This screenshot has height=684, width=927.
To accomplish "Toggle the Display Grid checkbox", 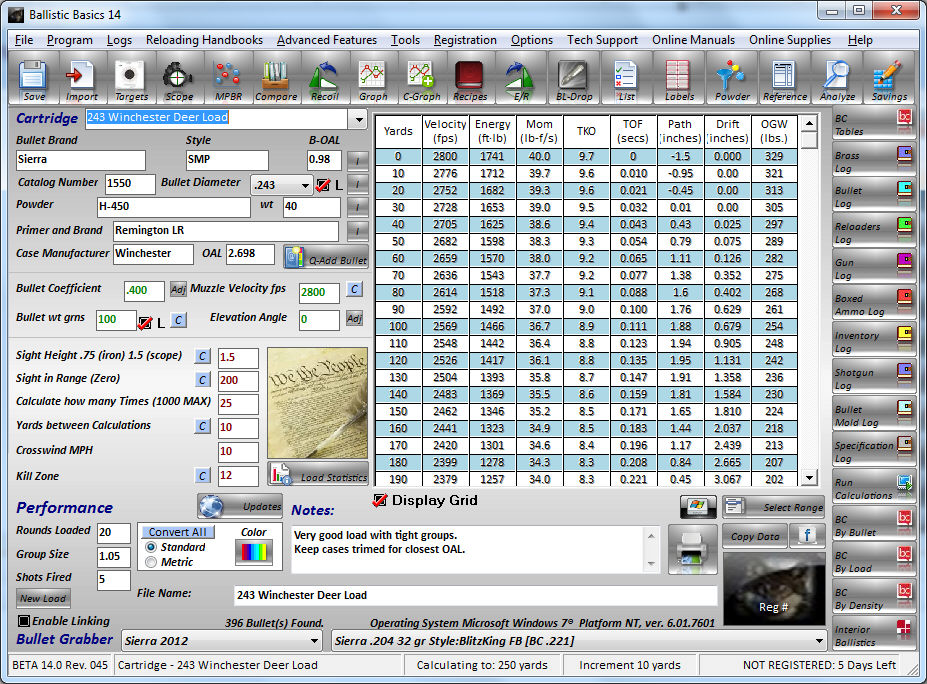I will pyautogui.click(x=380, y=500).
